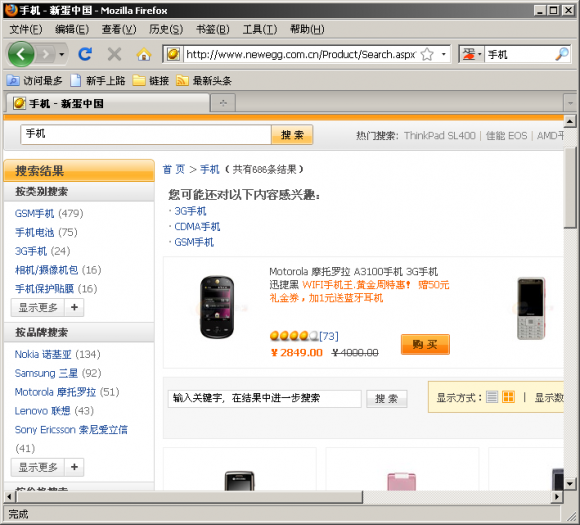580x525 pixels.
Task: Click the orange 购买 button
Action: [425, 344]
